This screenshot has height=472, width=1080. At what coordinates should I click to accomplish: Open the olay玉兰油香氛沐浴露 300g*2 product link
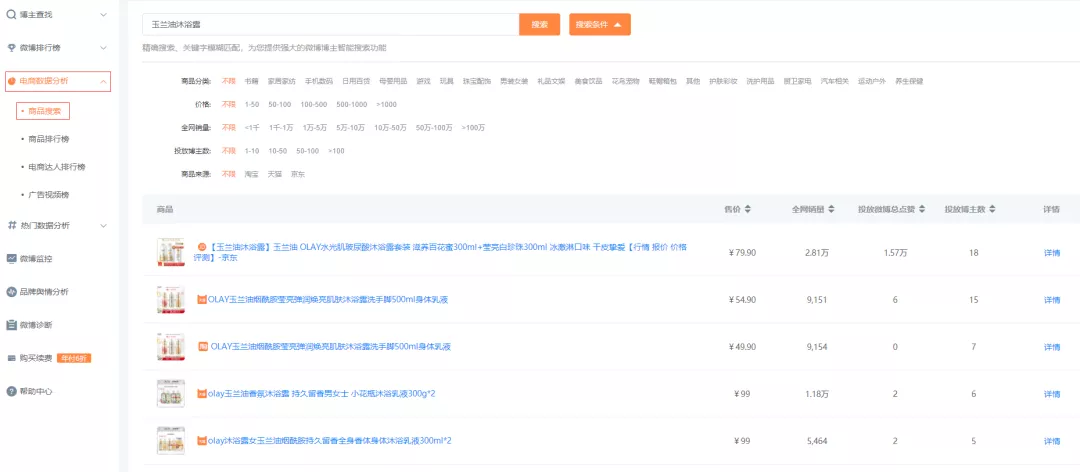click(322, 393)
